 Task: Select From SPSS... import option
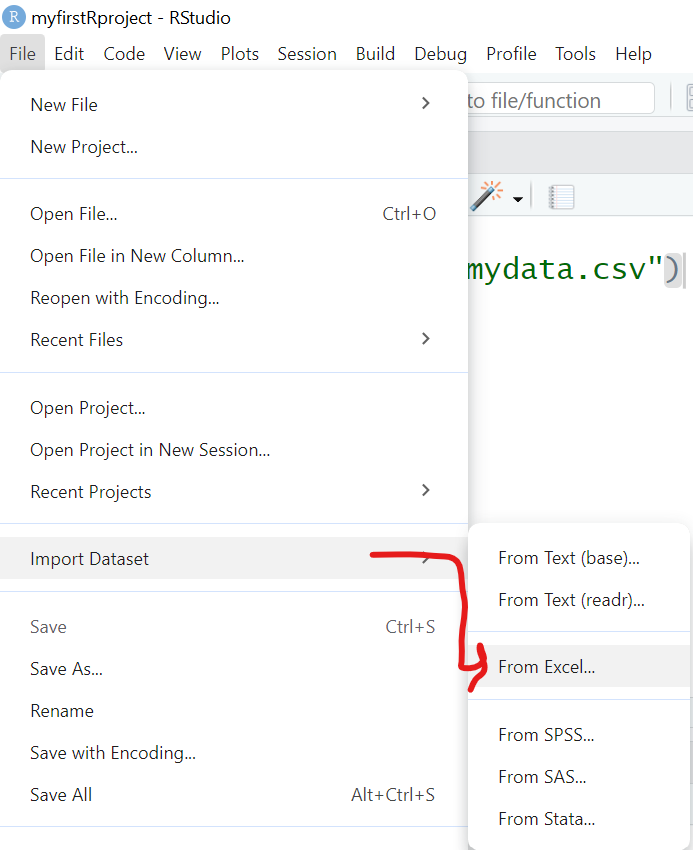tap(579, 735)
